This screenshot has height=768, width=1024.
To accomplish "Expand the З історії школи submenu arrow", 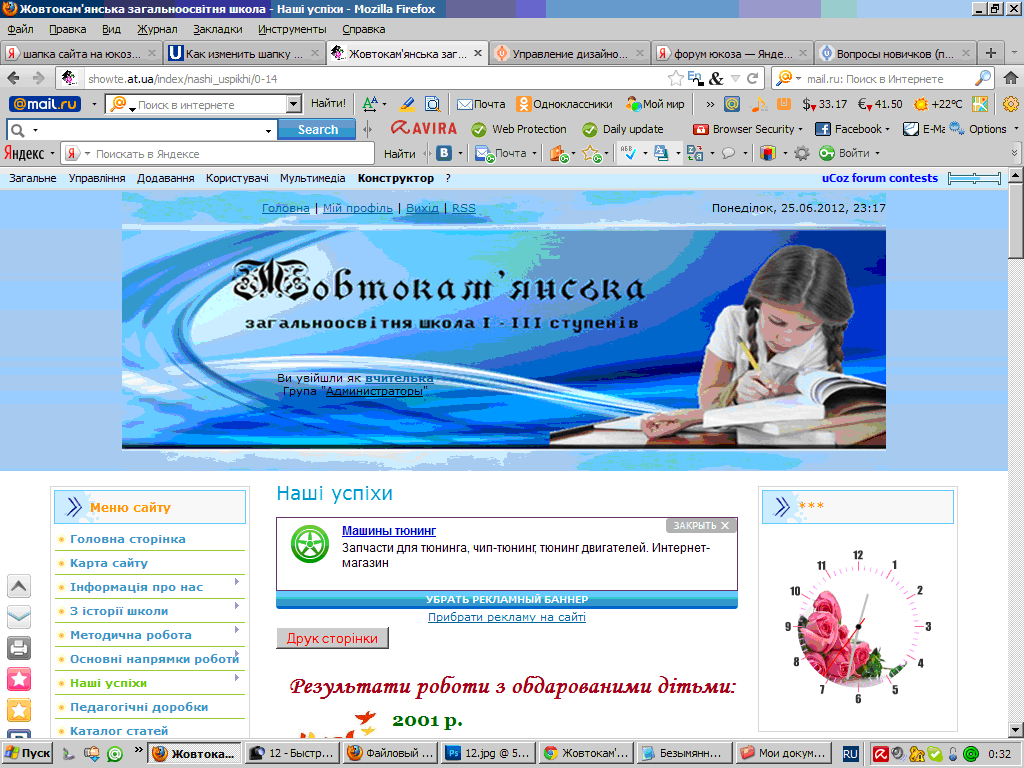I will coord(237,605).
